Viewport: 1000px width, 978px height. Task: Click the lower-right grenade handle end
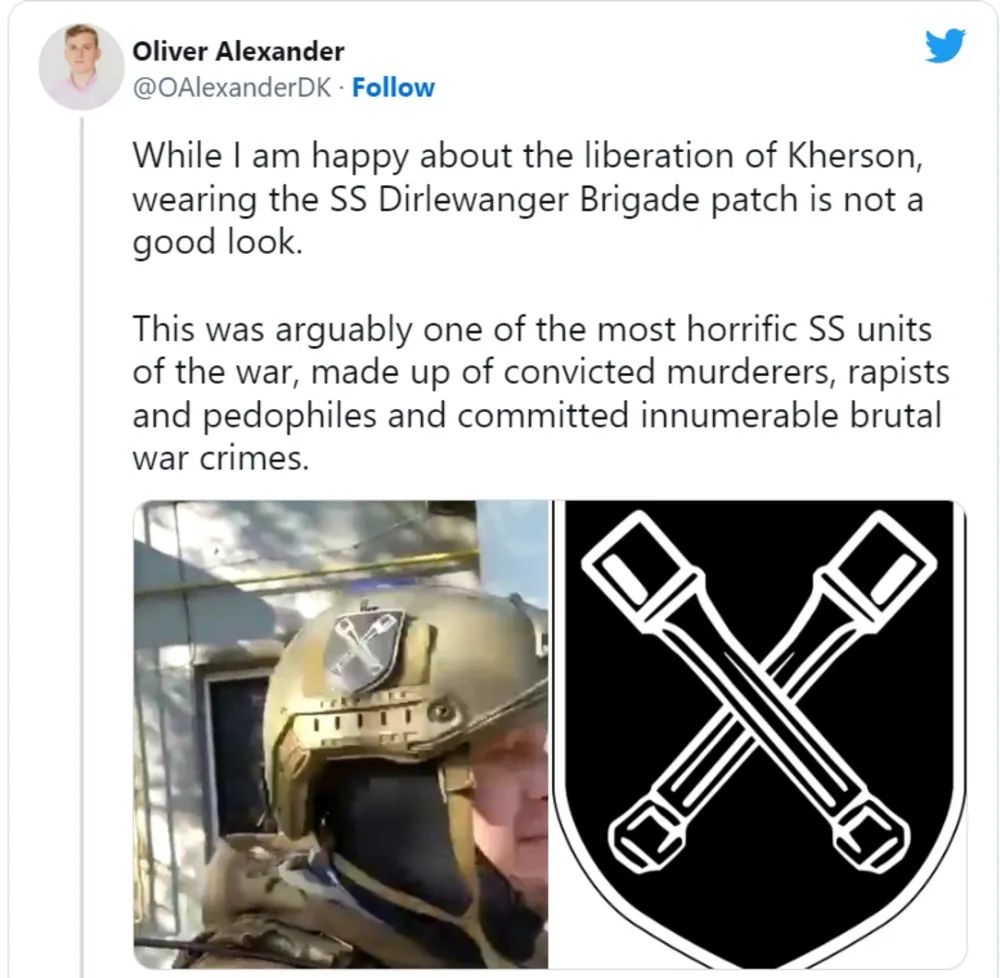871,833
